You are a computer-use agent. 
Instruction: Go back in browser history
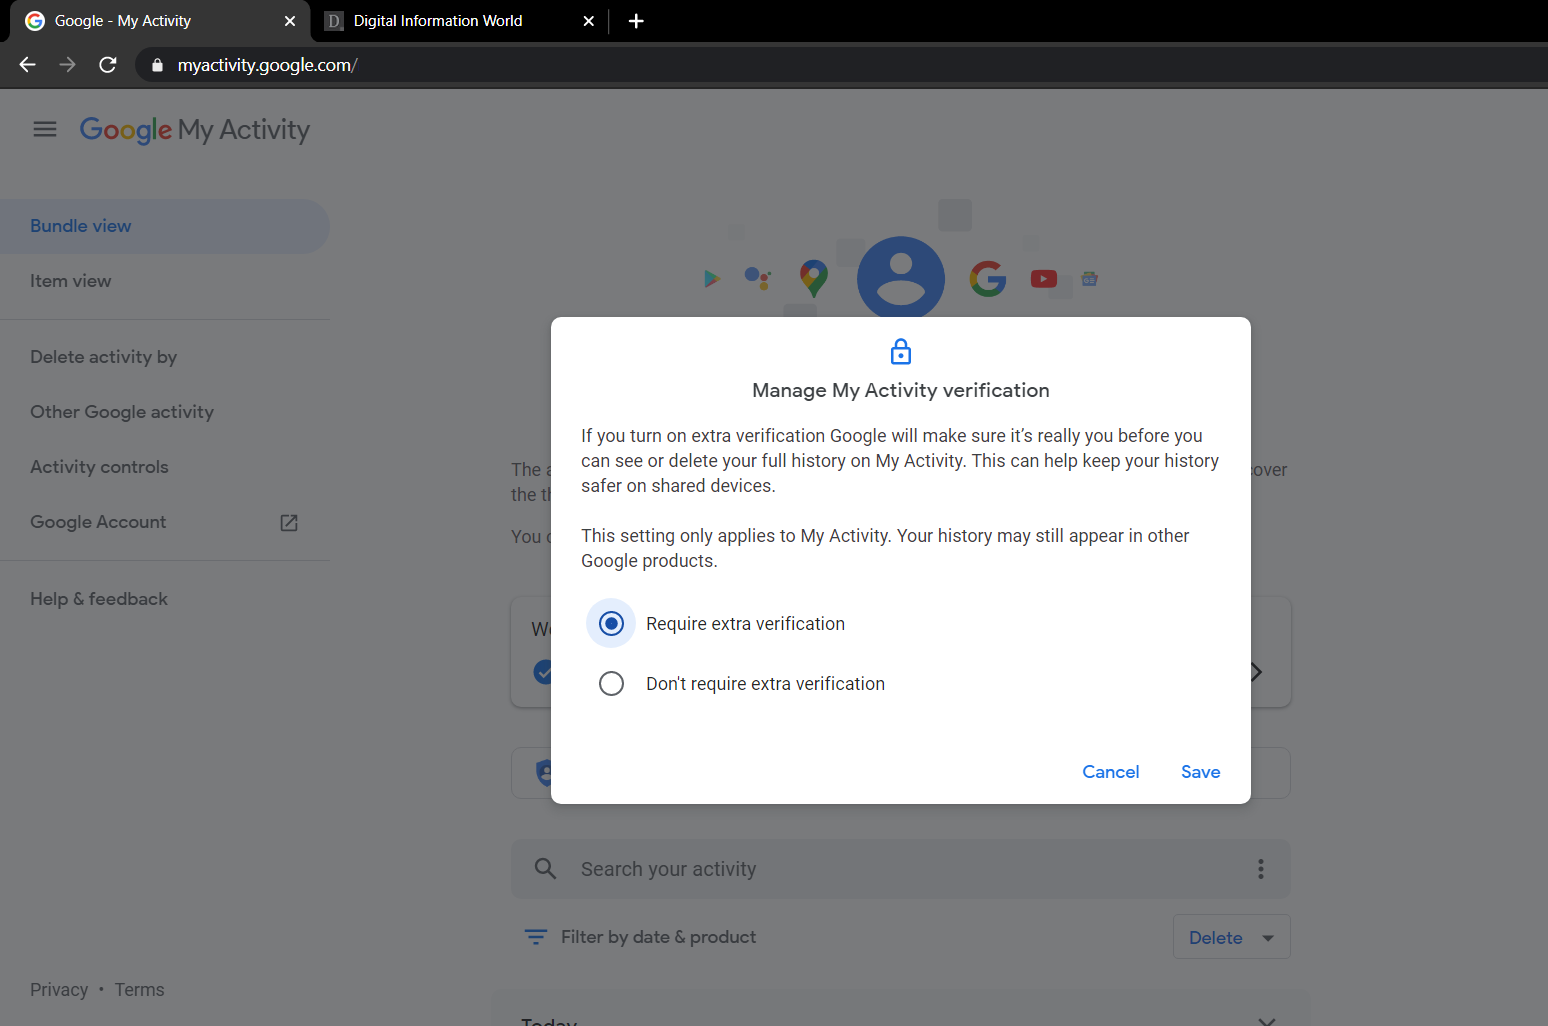pos(28,65)
